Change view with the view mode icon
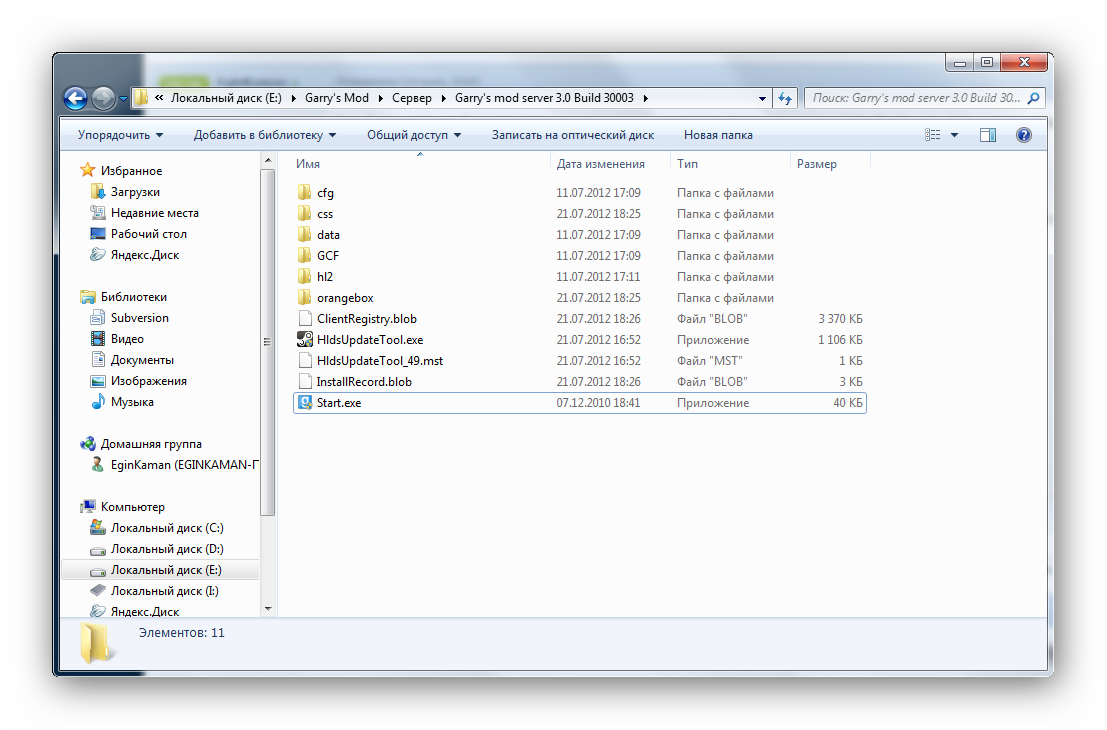This screenshot has width=1107, height=730. point(933,135)
